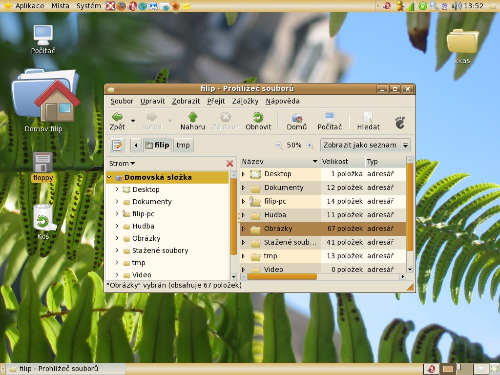This screenshot has height=375, width=500.
Task: Click the filip path bar button
Action: click(x=157, y=145)
